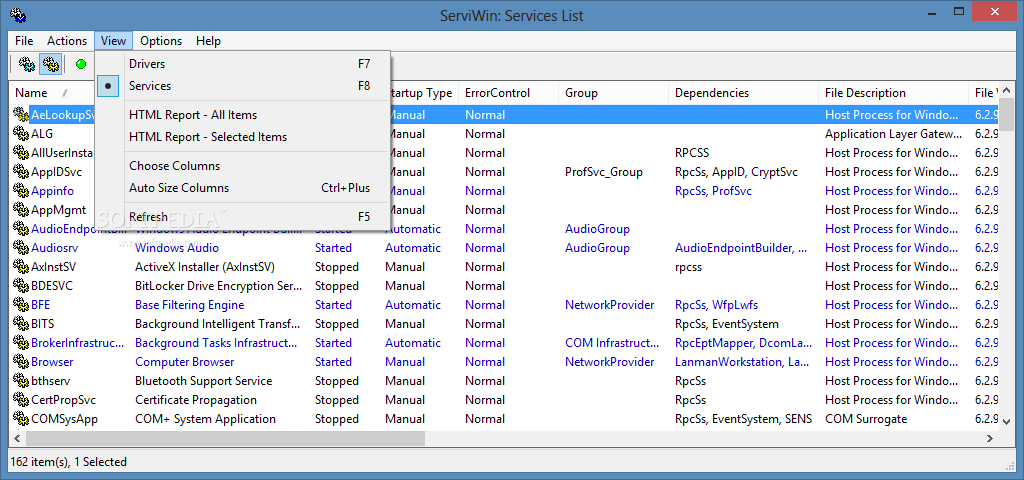The width and height of the screenshot is (1024, 480).
Task: Click the gear icon of Audiosrv row
Action: [22, 248]
